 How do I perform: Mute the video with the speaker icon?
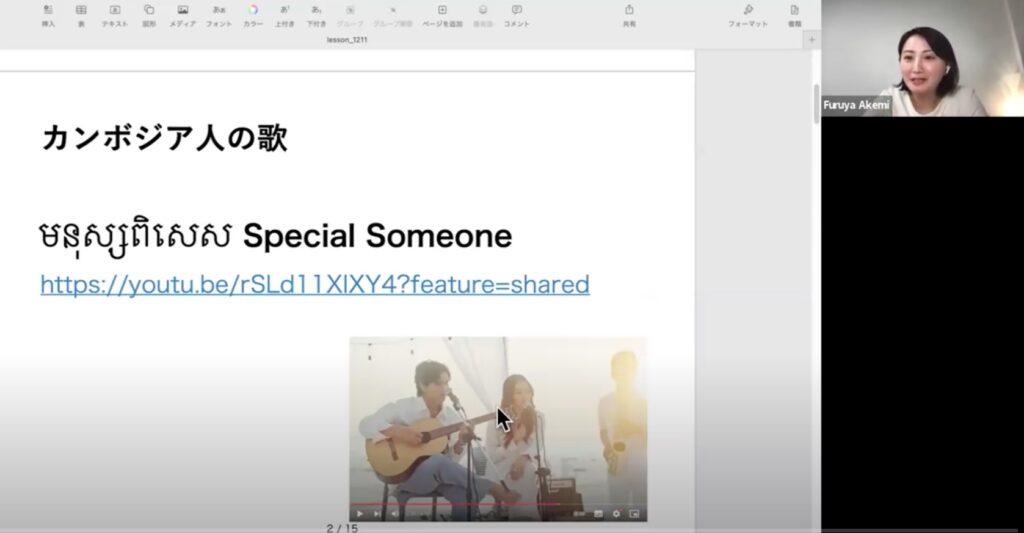click(394, 514)
